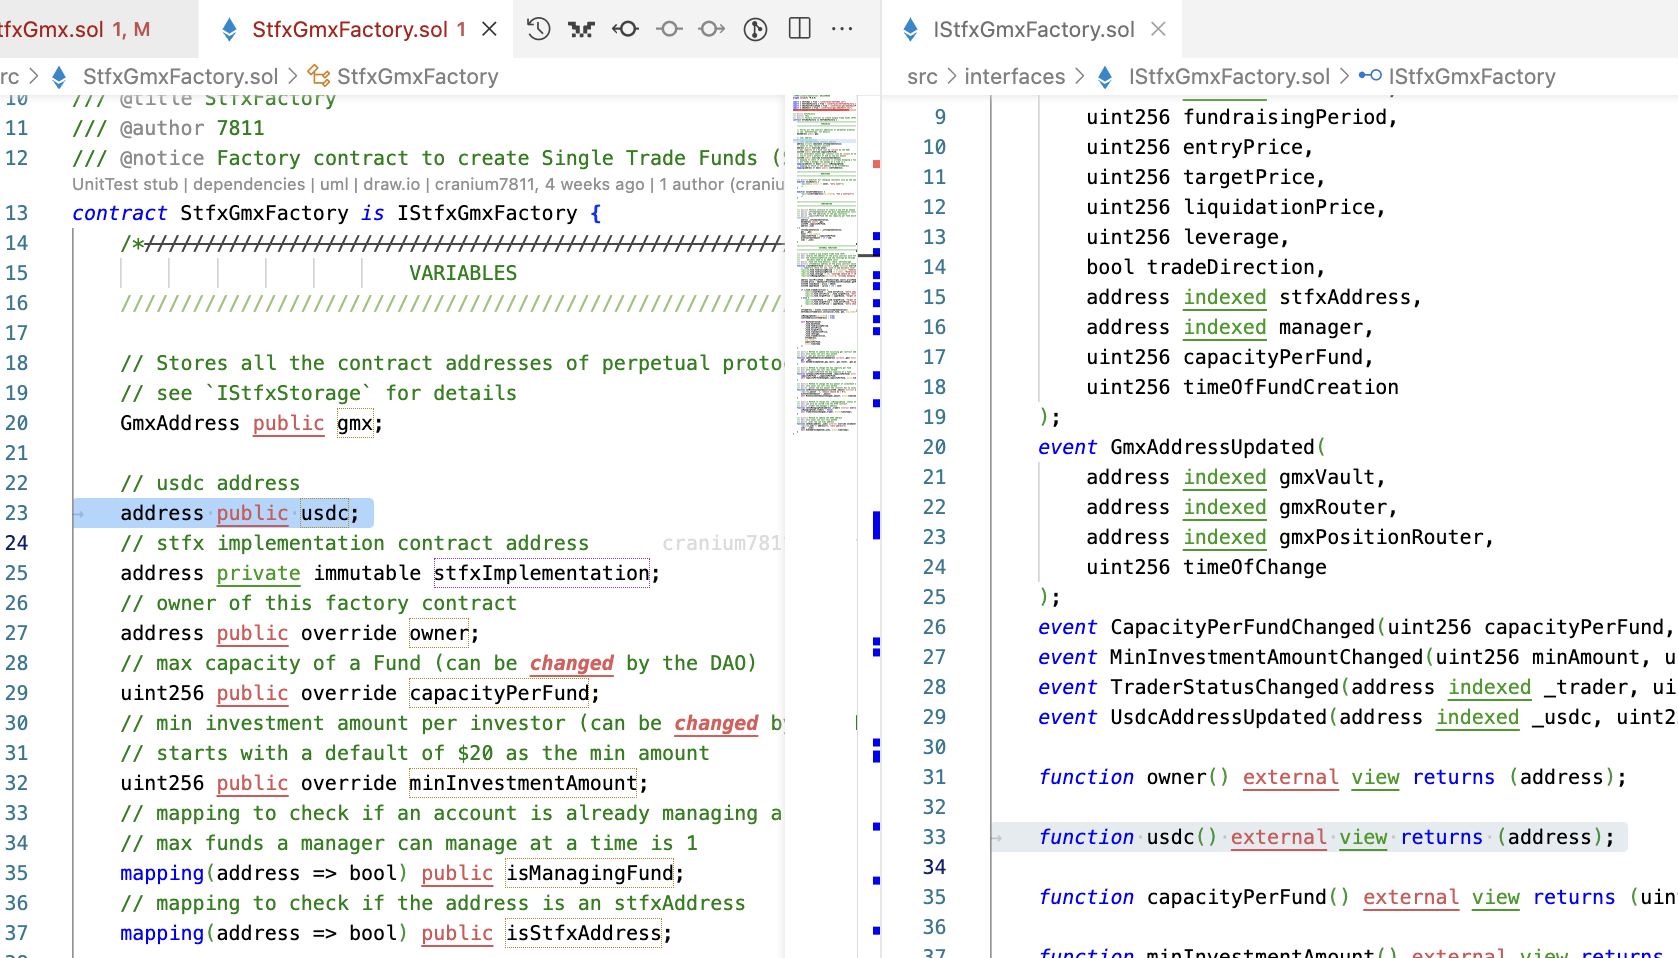Click GmxAddress type name on line 20
Viewport: 1678px width, 958px height.
[x=180, y=423]
